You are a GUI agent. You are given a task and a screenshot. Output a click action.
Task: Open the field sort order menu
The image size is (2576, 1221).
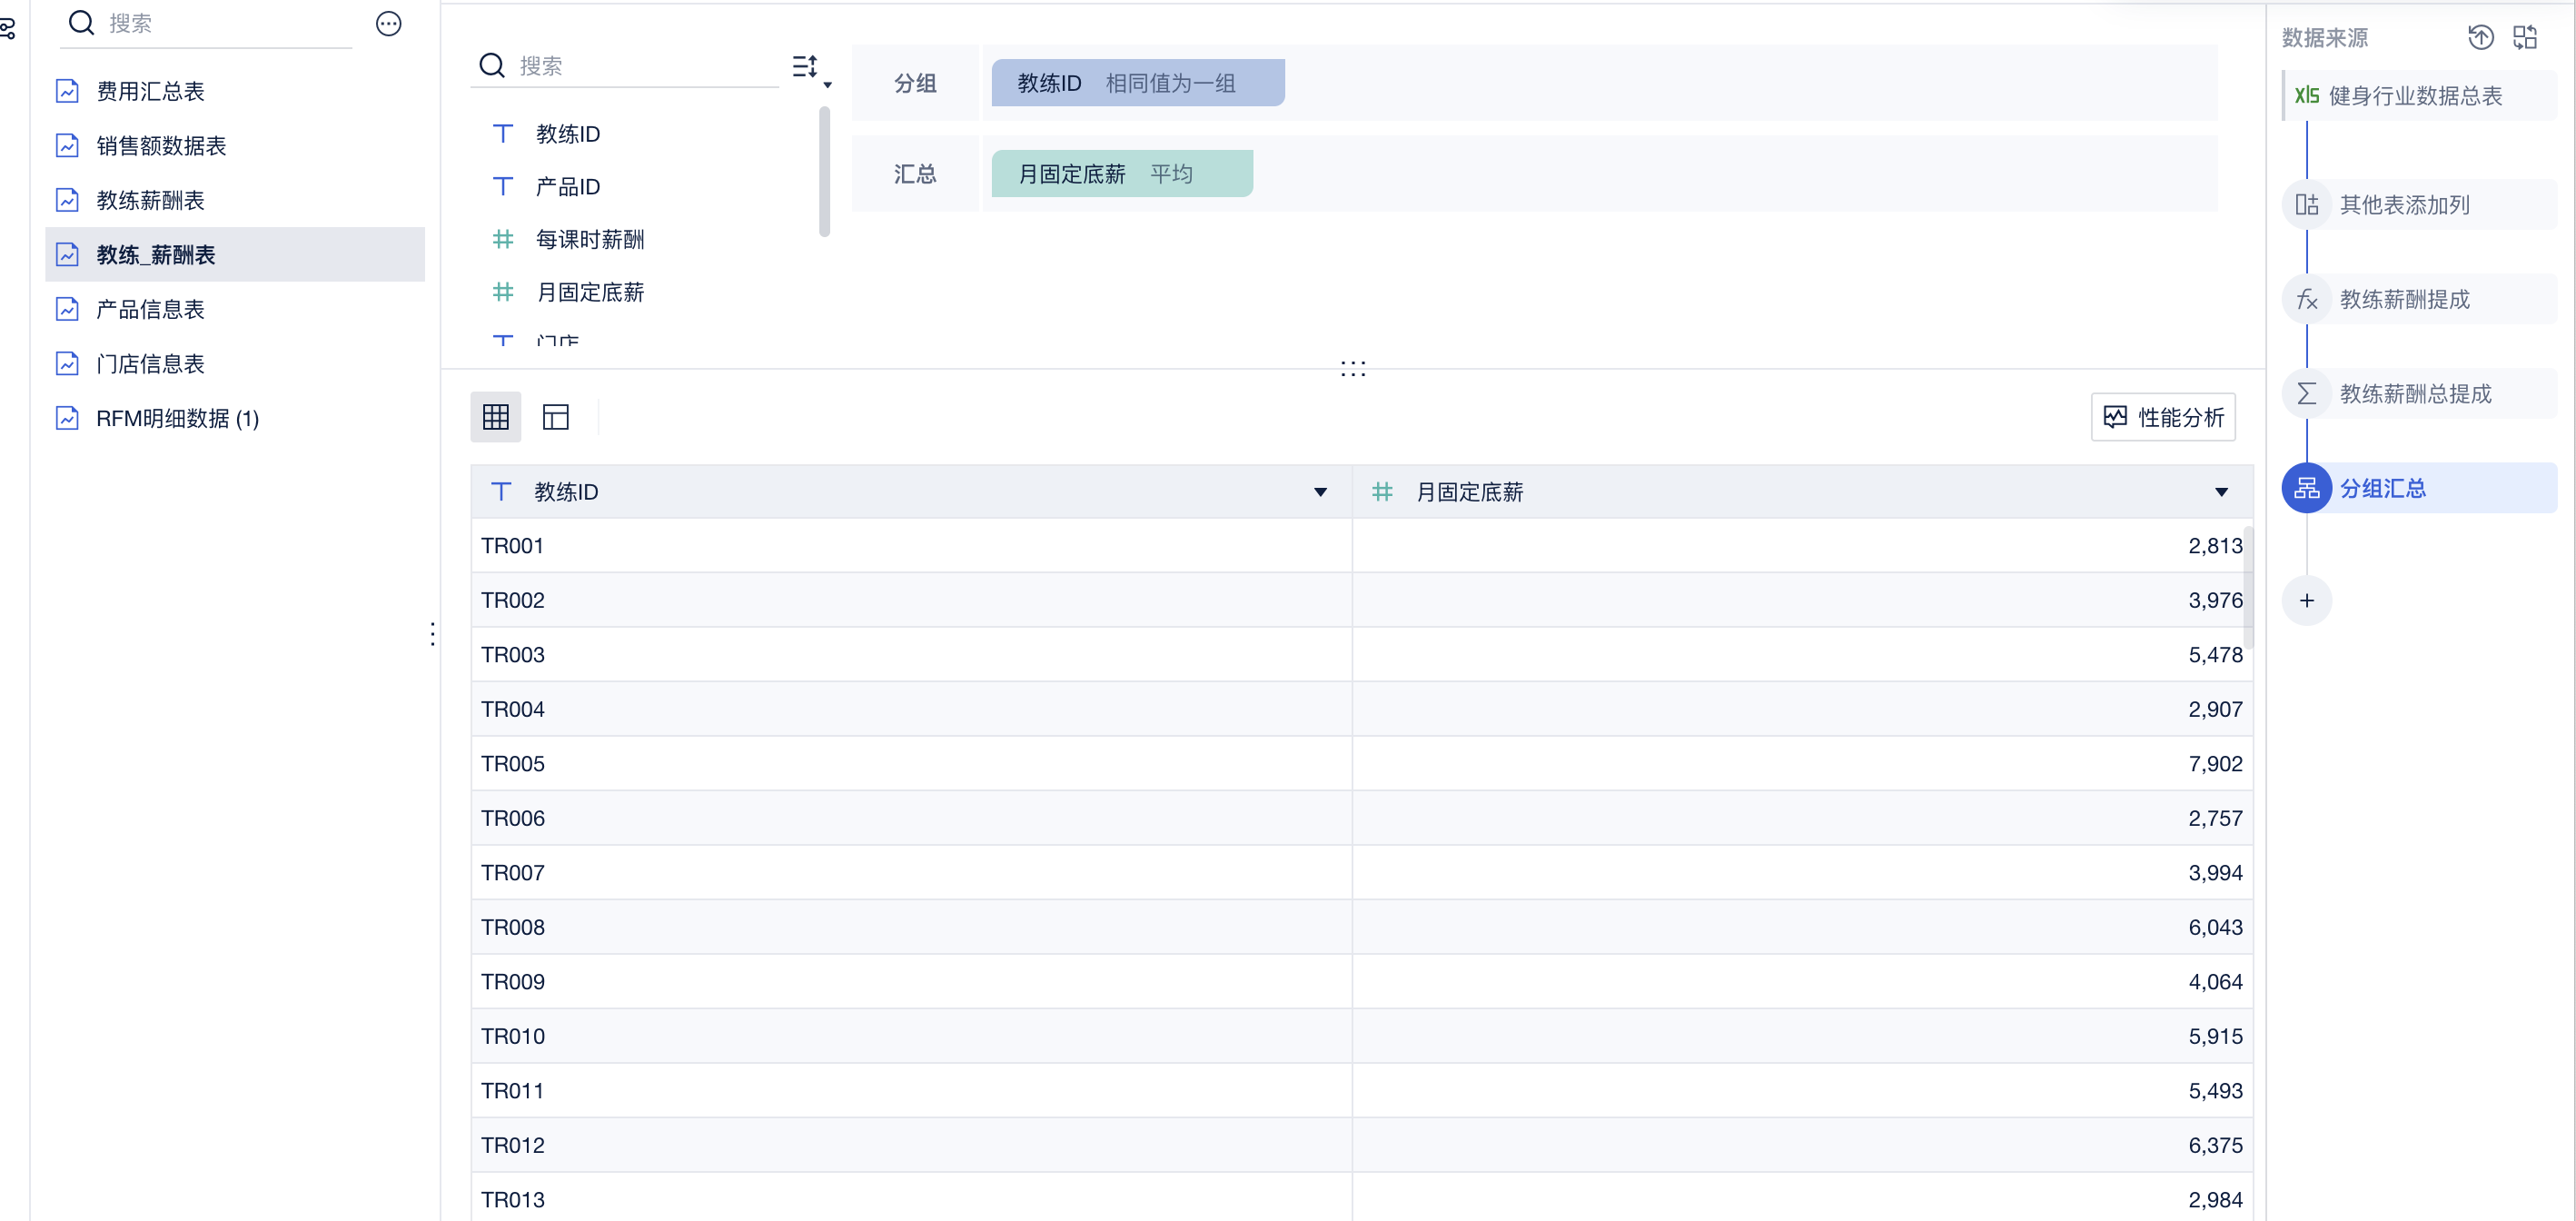point(810,68)
